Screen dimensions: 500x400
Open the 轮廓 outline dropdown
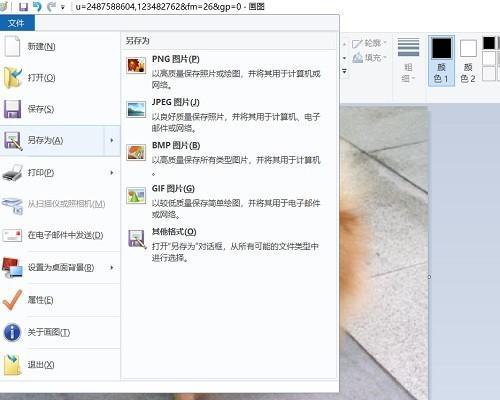point(369,43)
